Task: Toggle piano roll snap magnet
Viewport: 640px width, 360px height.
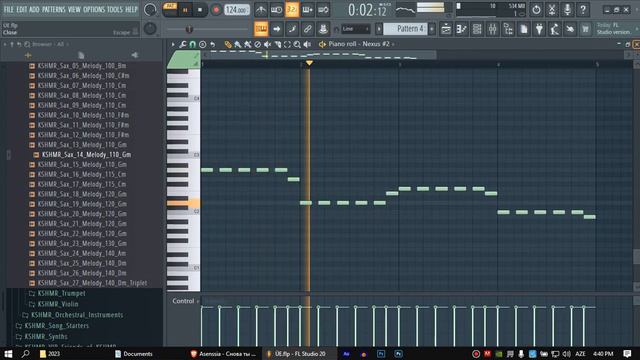Action: click(x=192, y=44)
